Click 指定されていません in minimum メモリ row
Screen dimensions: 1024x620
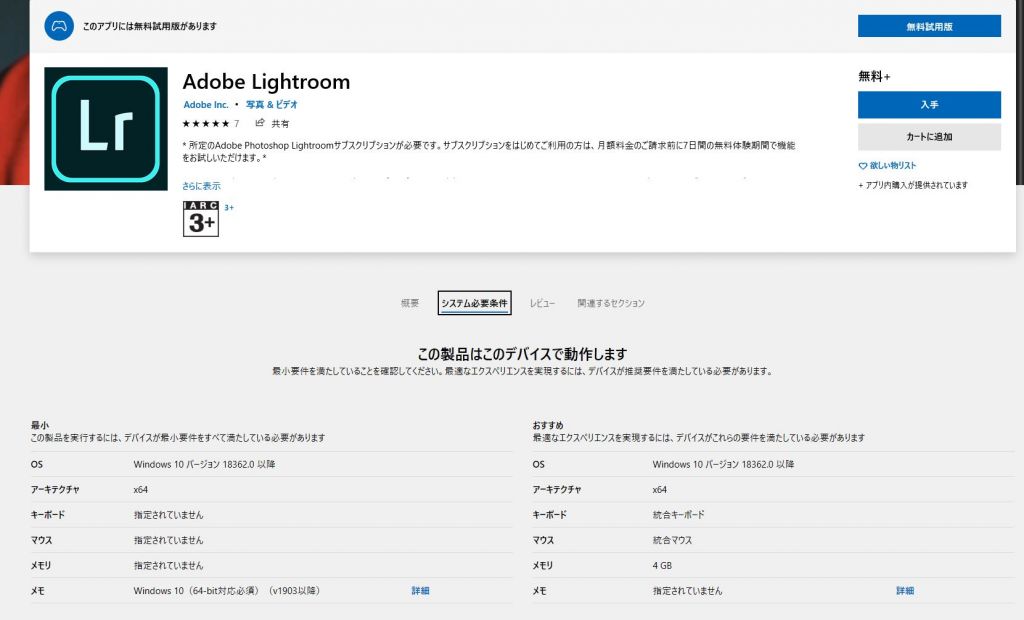[x=168, y=566]
